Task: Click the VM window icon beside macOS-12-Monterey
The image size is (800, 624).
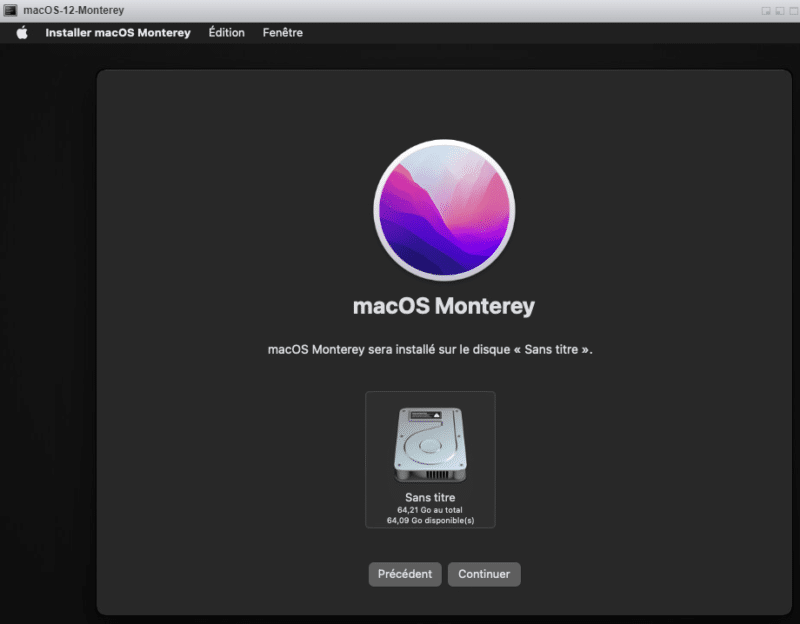Action: (x=10, y=10)
